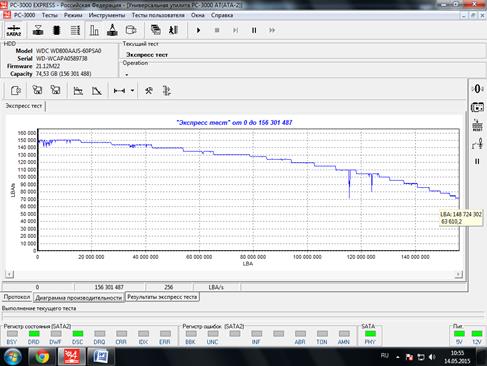This screenshot has width=487, height=366.
Task: Open the Тесты menu
Action: click(49, 15)
